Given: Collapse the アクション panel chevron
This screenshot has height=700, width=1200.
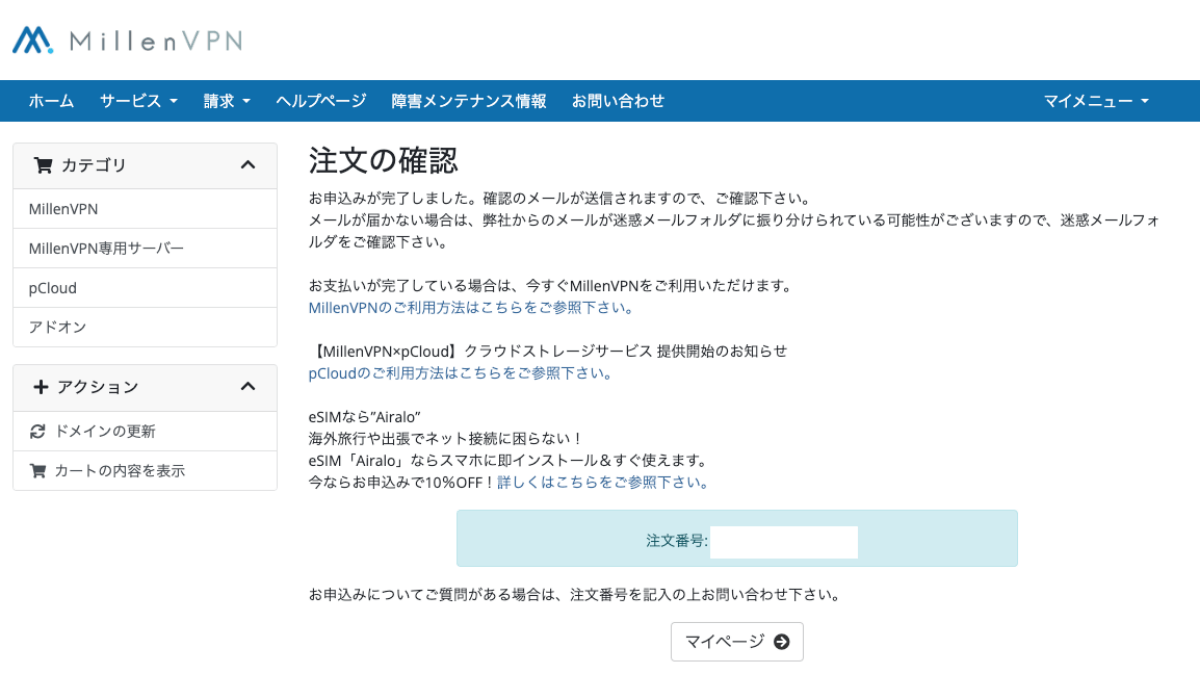Looking at the screenshot, I should (249, 387).
